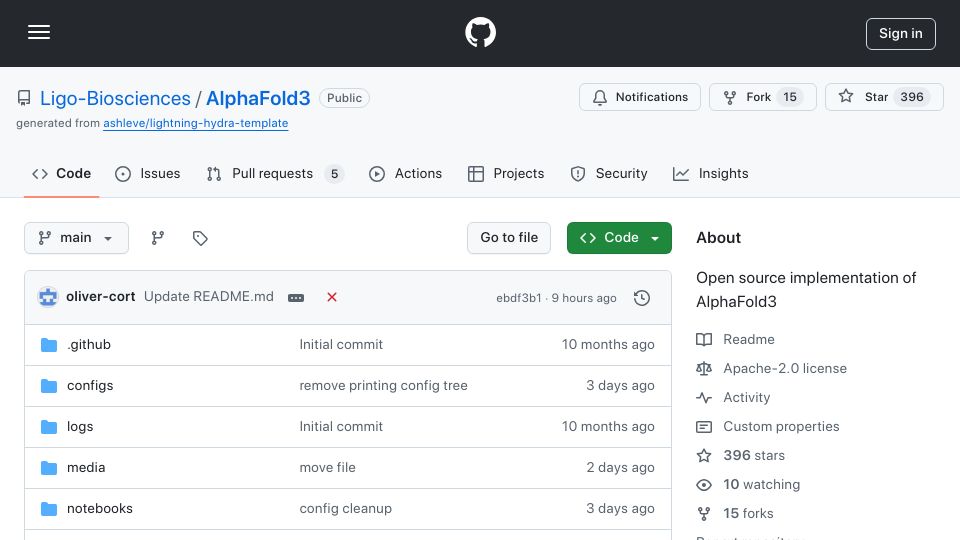Image resolution: width=960 pixels, height=540 pixels.
Task: Open 'remove printing config tree' commit message
Action: 383,386
